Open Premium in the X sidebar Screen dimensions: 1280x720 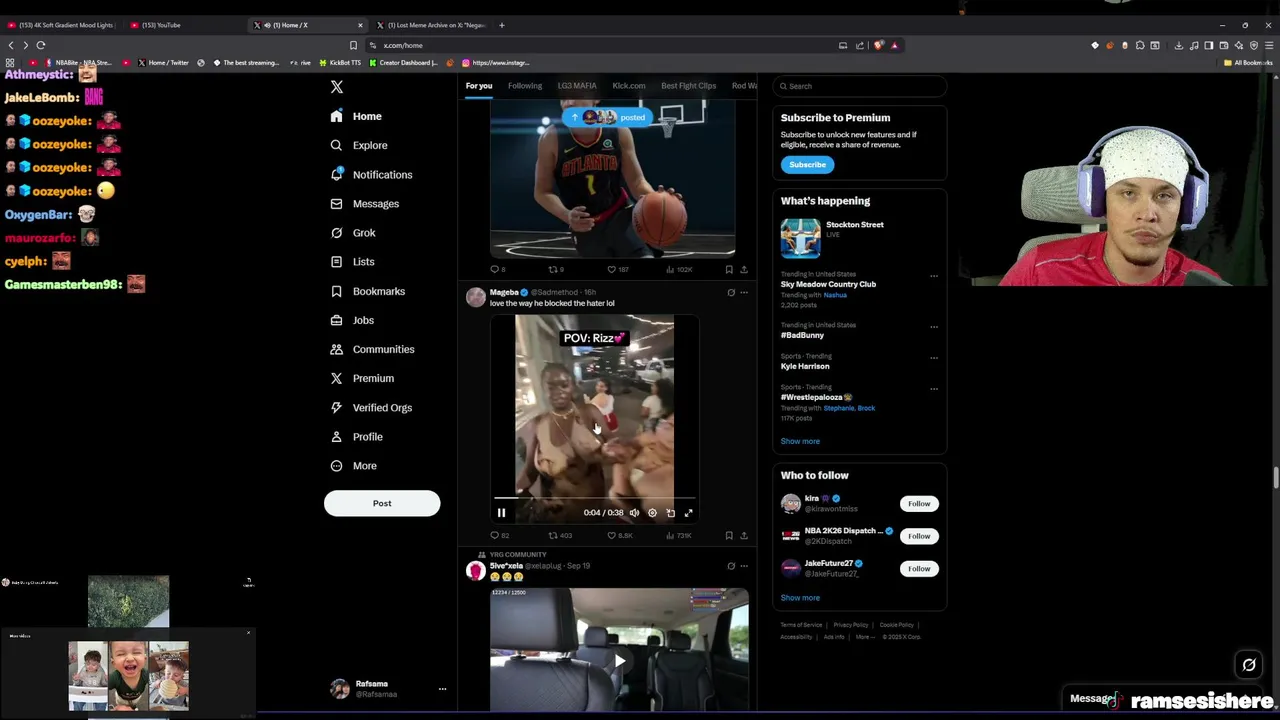(x=361, y=378)
